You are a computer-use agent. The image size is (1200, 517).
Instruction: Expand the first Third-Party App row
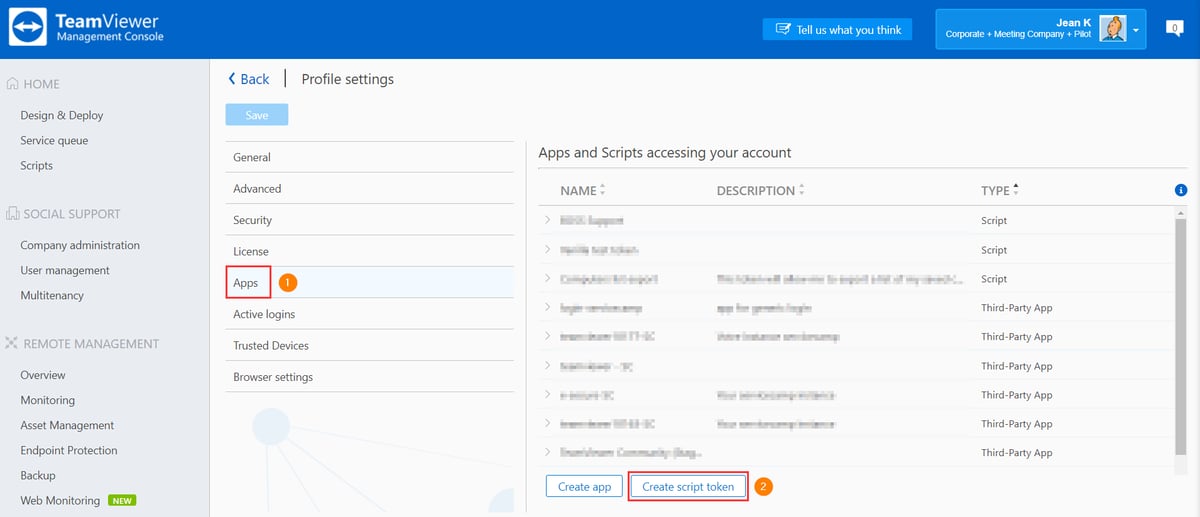[x=547, y=308]
